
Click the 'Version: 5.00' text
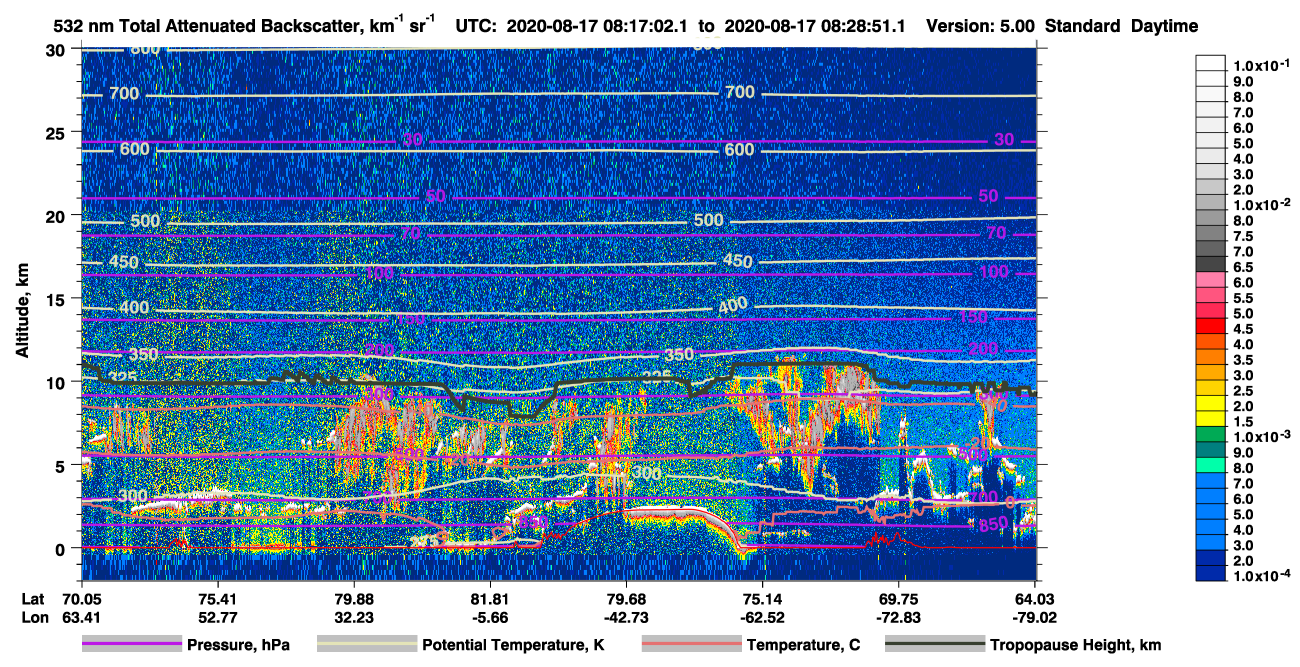[981, 26]
